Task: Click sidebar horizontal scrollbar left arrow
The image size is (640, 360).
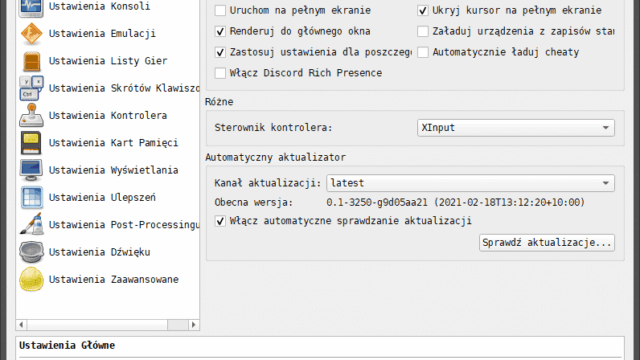Action: [x=21, y=325]
